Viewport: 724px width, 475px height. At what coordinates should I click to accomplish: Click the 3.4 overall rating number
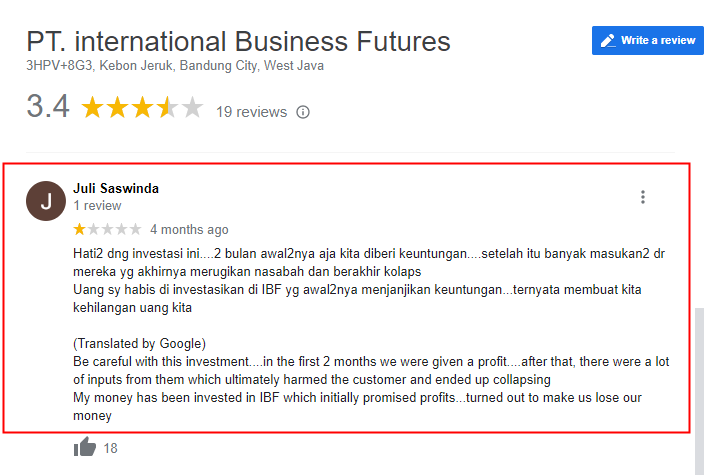point(48,107)
